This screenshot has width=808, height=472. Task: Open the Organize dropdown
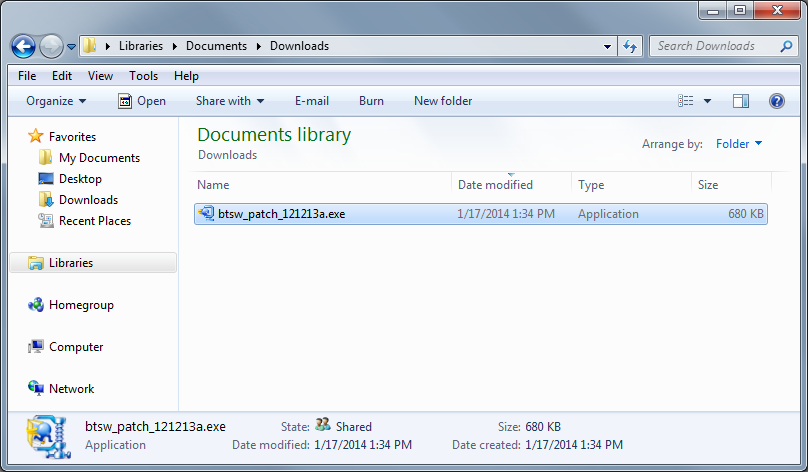tap(56, 101)
